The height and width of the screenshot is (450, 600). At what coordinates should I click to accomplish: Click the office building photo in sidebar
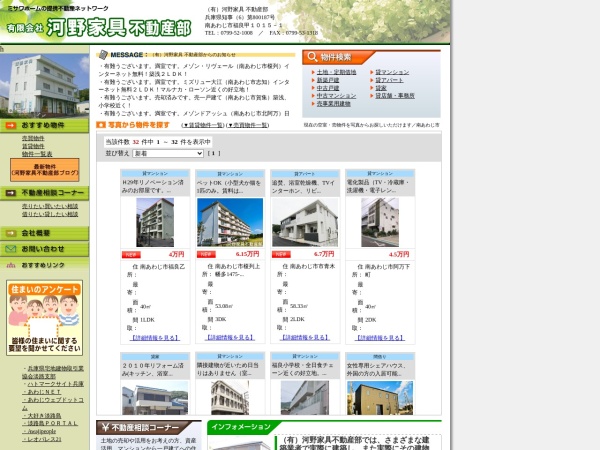(44, 85)
